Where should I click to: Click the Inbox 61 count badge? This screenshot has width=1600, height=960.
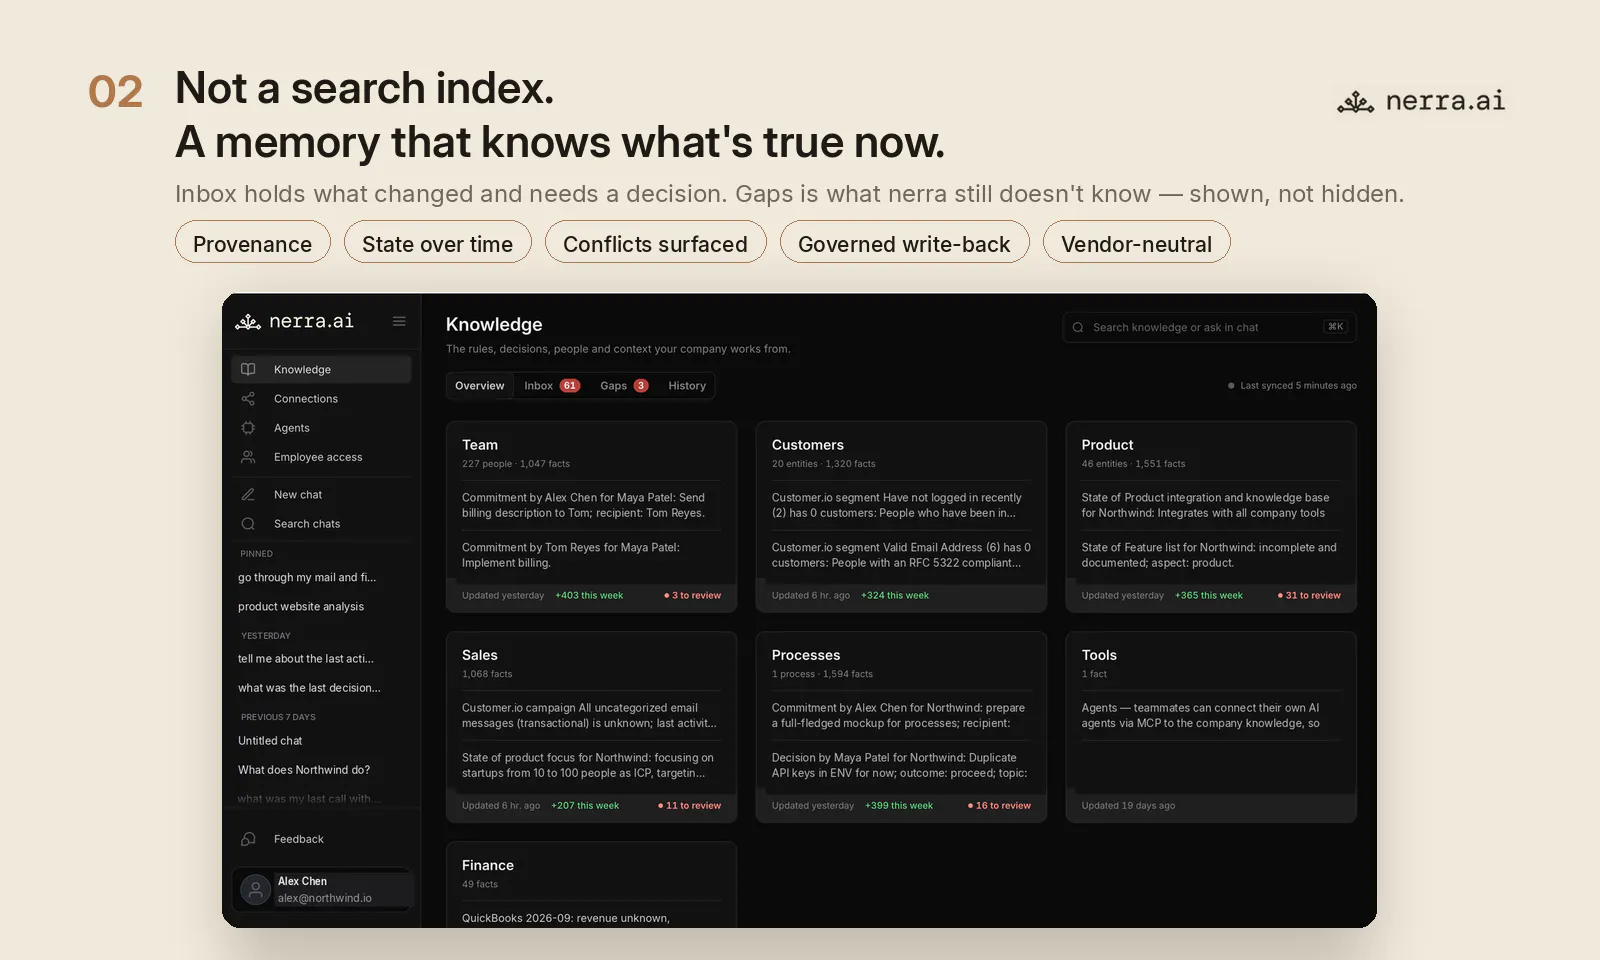point(570,386)
